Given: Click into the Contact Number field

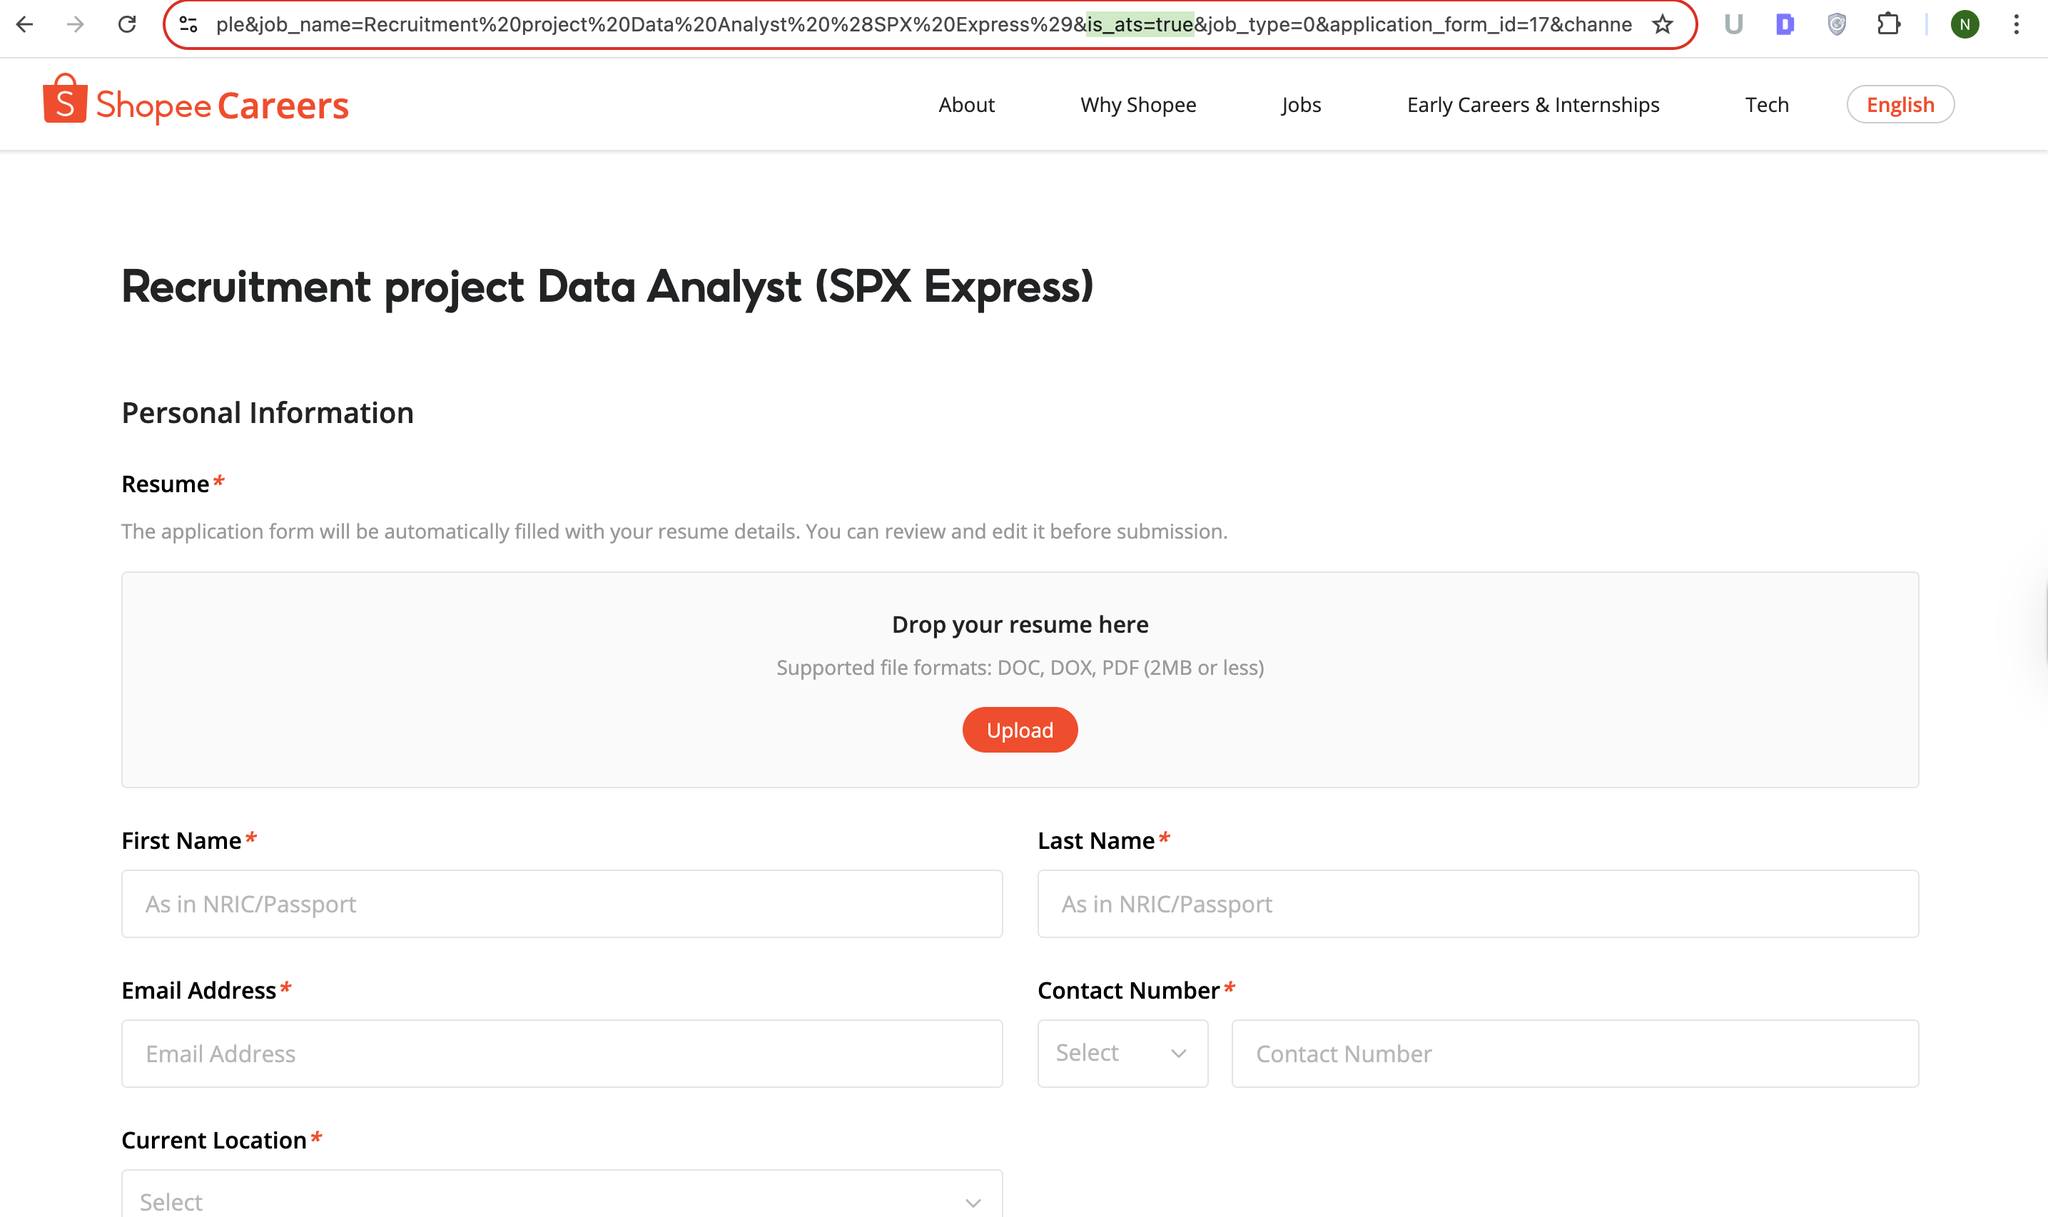Looking at the screenshot, I should pyautogui.click(x=1575, y=1054).
